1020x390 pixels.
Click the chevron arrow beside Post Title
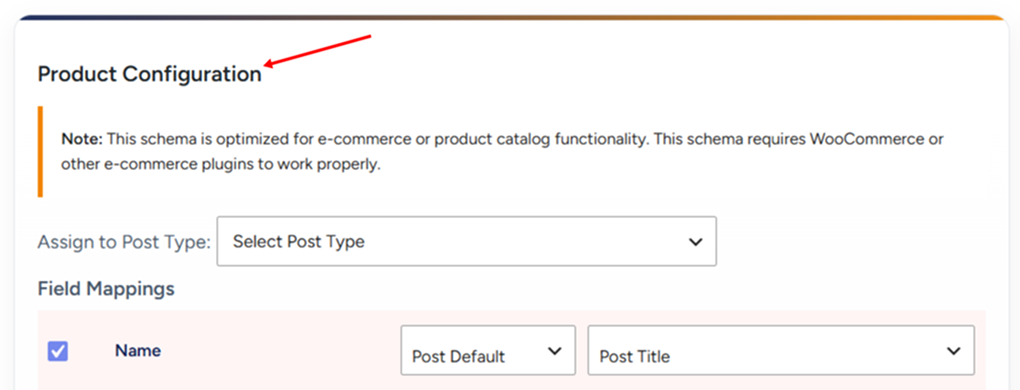[954, 351]
